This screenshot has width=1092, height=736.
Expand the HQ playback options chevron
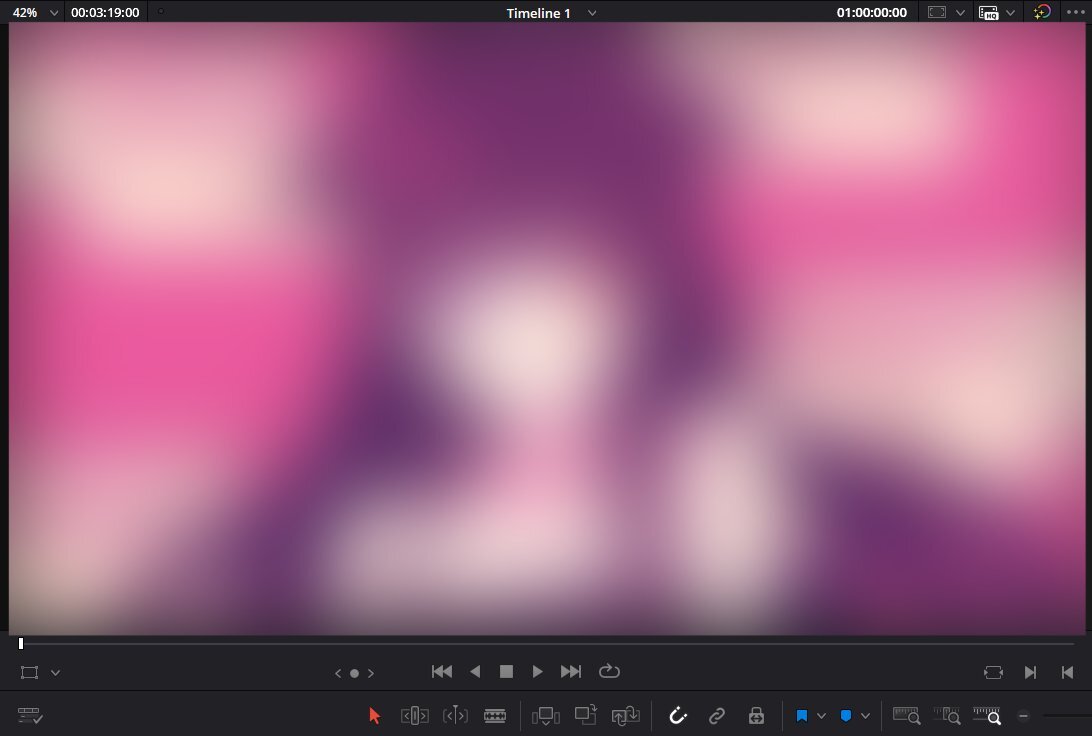coord(1011,13)
